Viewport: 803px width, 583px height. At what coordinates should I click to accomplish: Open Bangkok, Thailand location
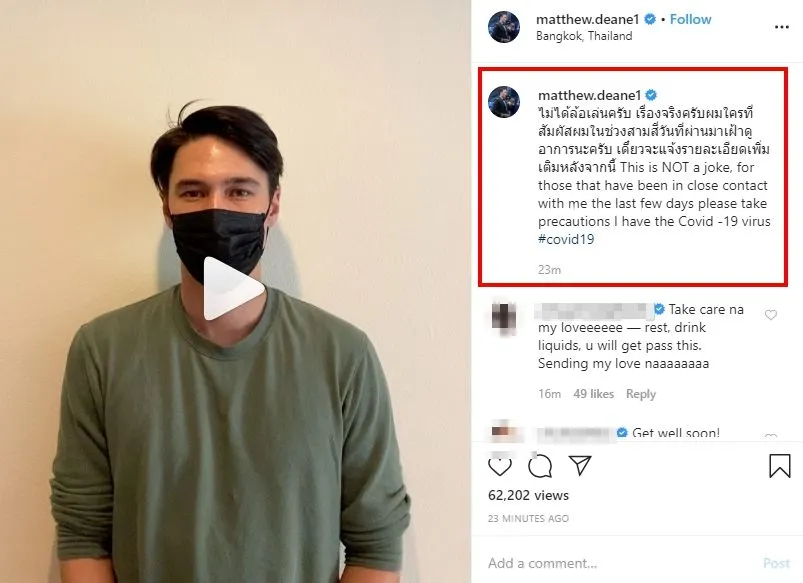584,36
